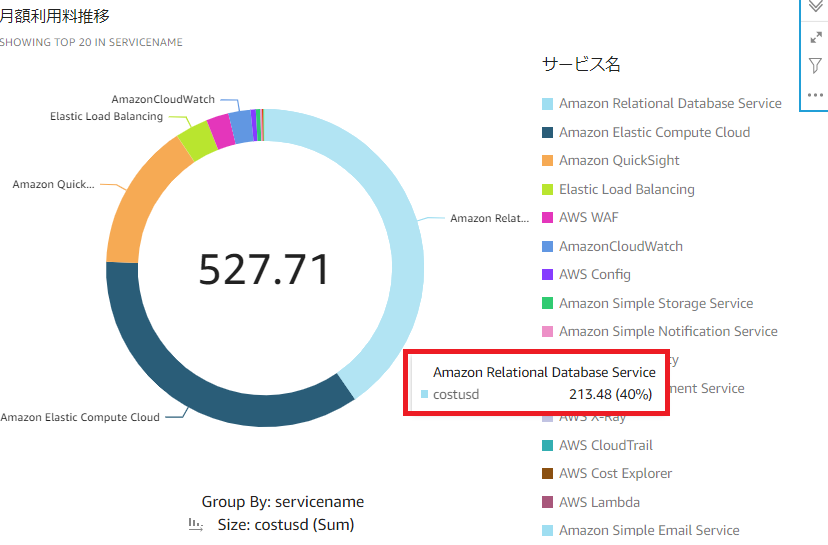Click the Amazon Elastic Compute Cloud chart label
This screenshot has width=828, height=545.
80,417
